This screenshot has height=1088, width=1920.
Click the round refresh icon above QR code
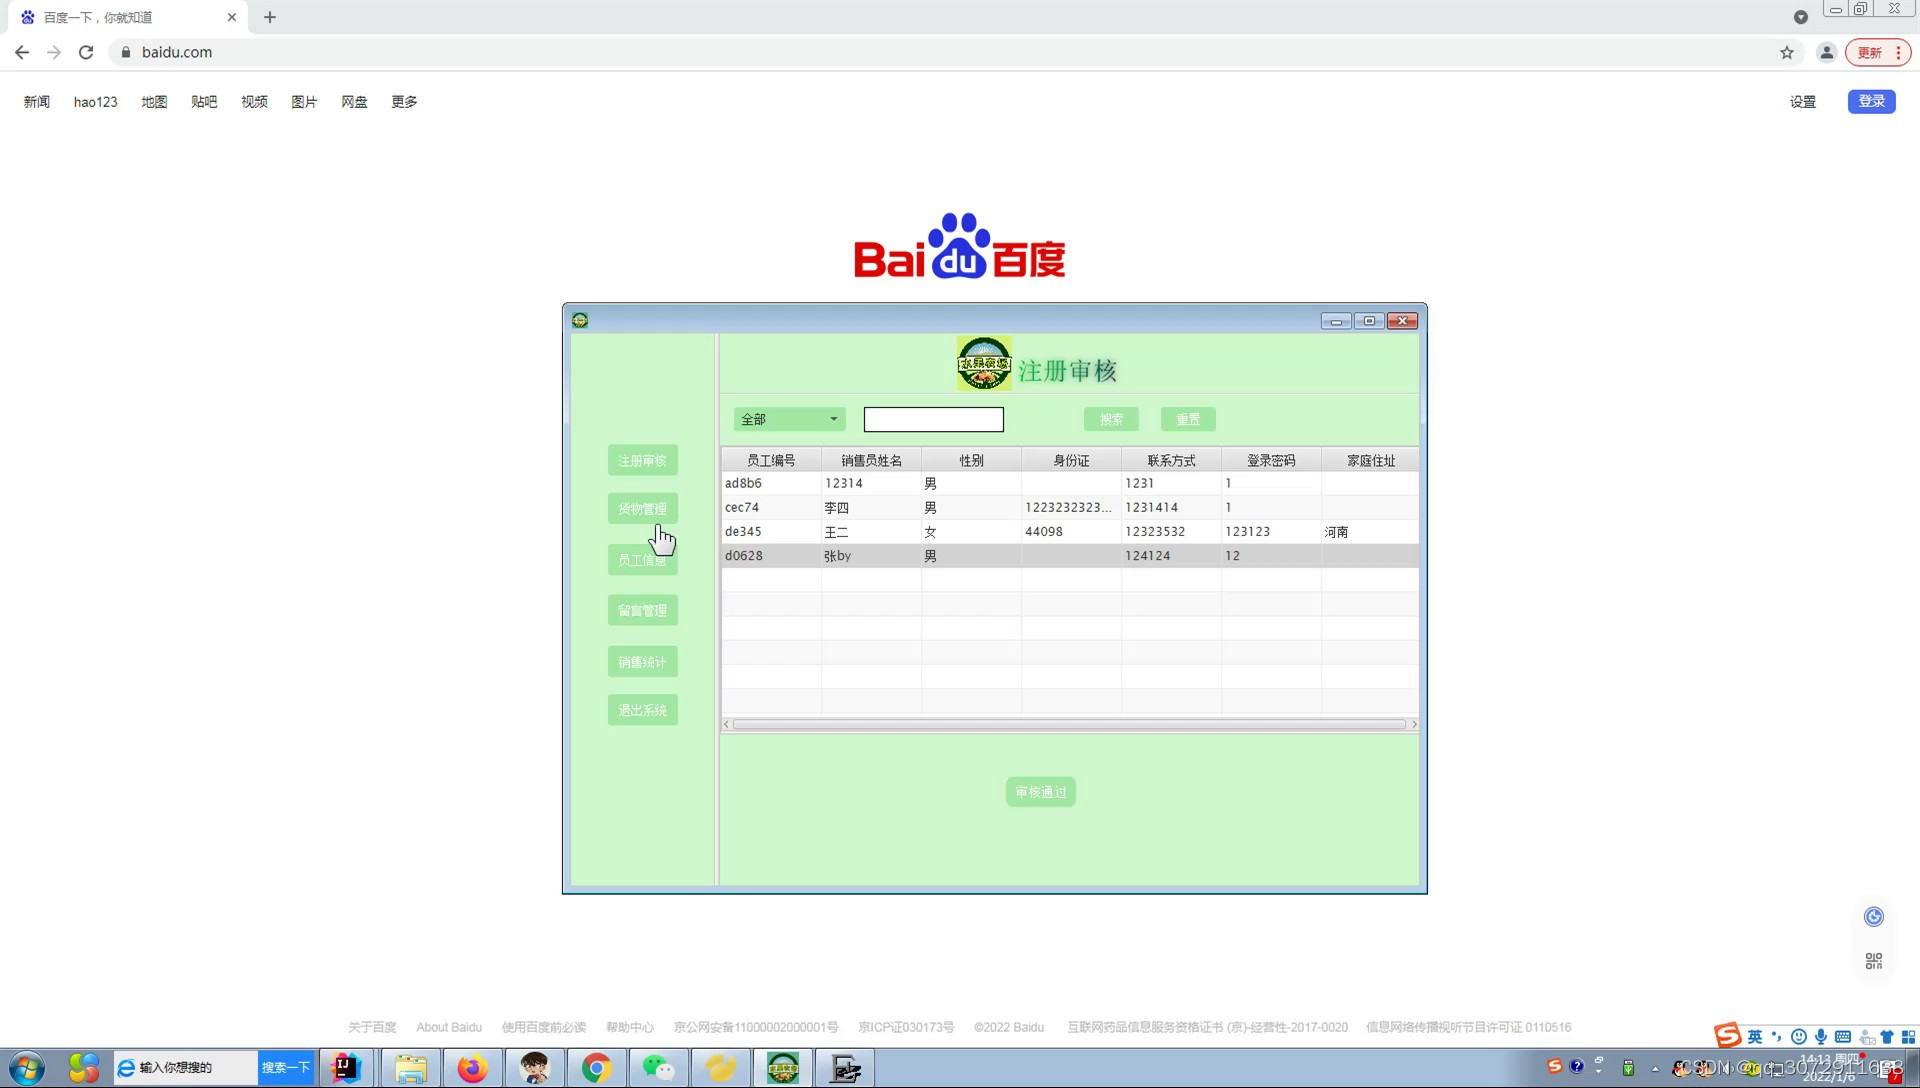(x=1873, y=916)
